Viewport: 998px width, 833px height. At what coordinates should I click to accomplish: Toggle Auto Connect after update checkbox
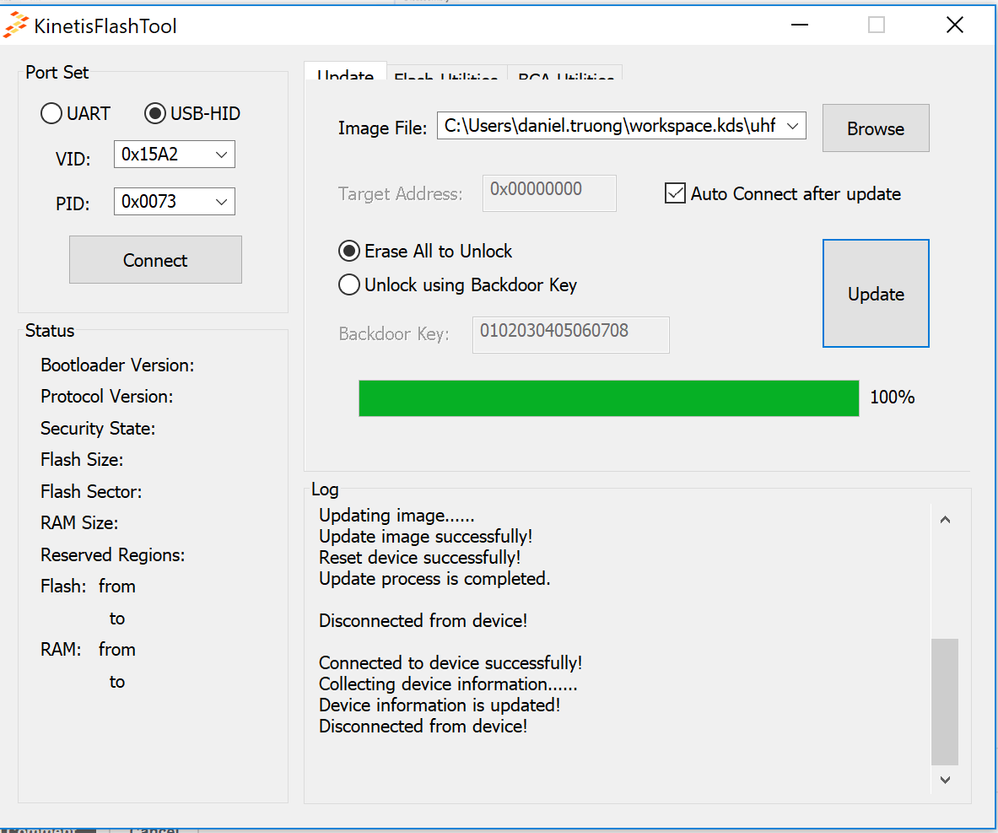(x=675, y=193)
